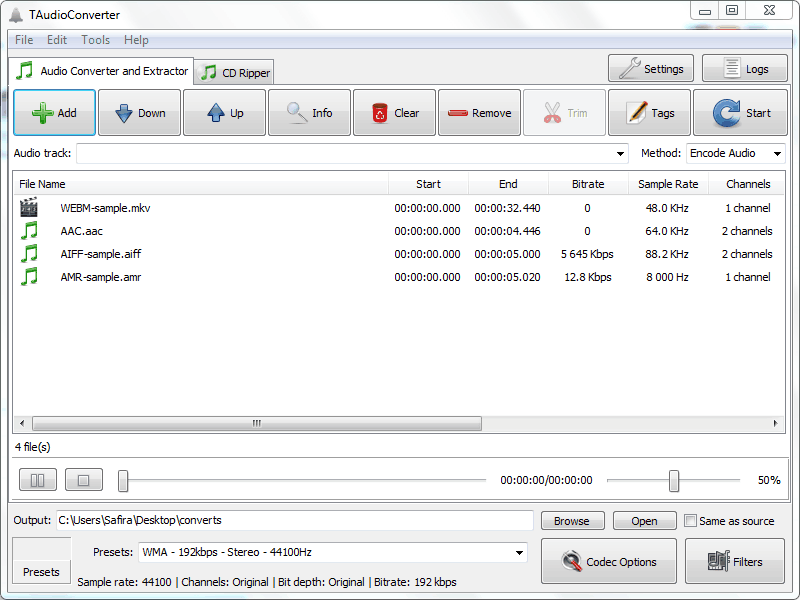Click the Sample Rate column header

coord(668,184)
